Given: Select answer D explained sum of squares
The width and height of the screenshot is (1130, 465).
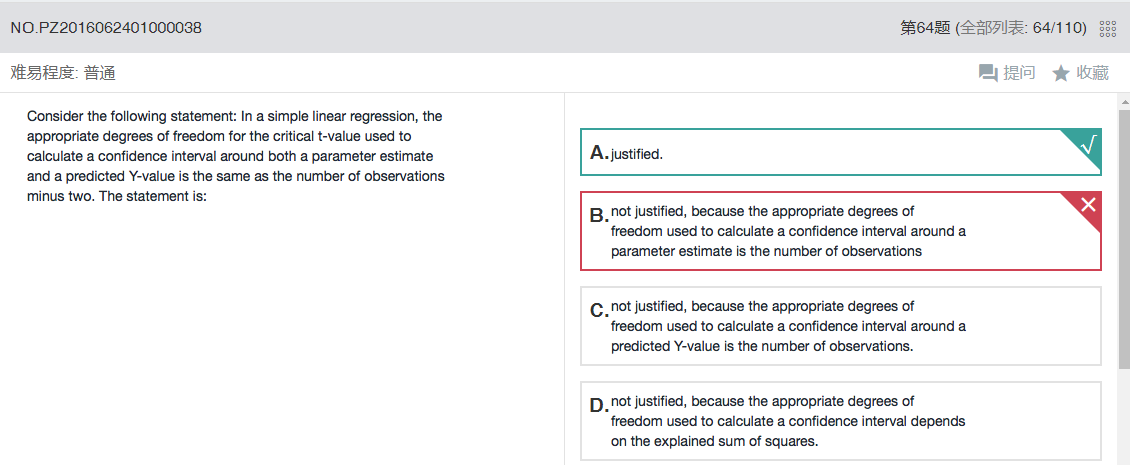Looking at the screenshot, I should (x=840, y=421).
